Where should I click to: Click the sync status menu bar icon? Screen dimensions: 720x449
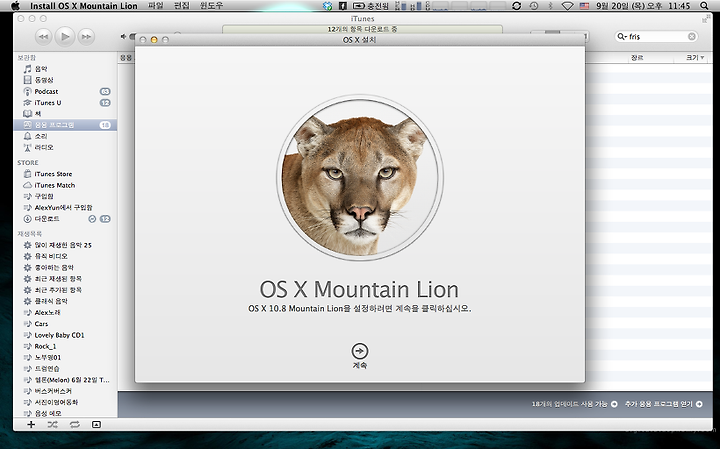[517, 6]
